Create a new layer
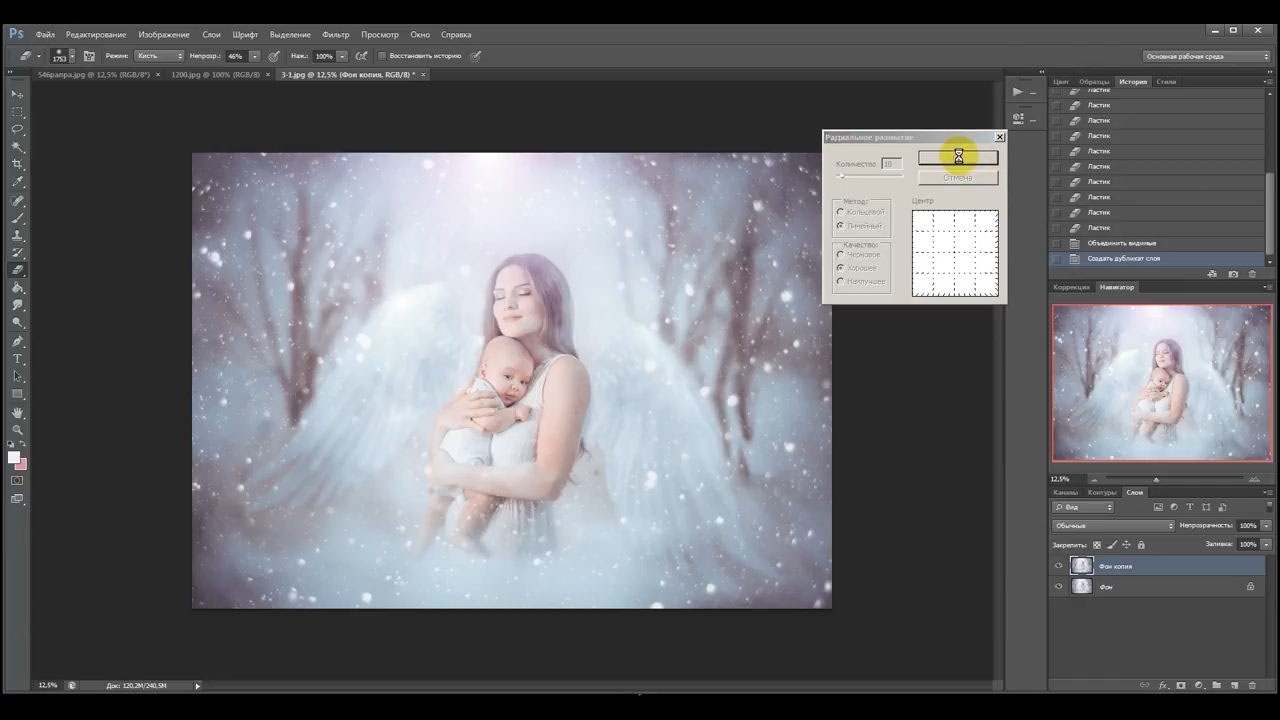The width and height of the screenshot is (1280, 720). [x=1235, y=685]
